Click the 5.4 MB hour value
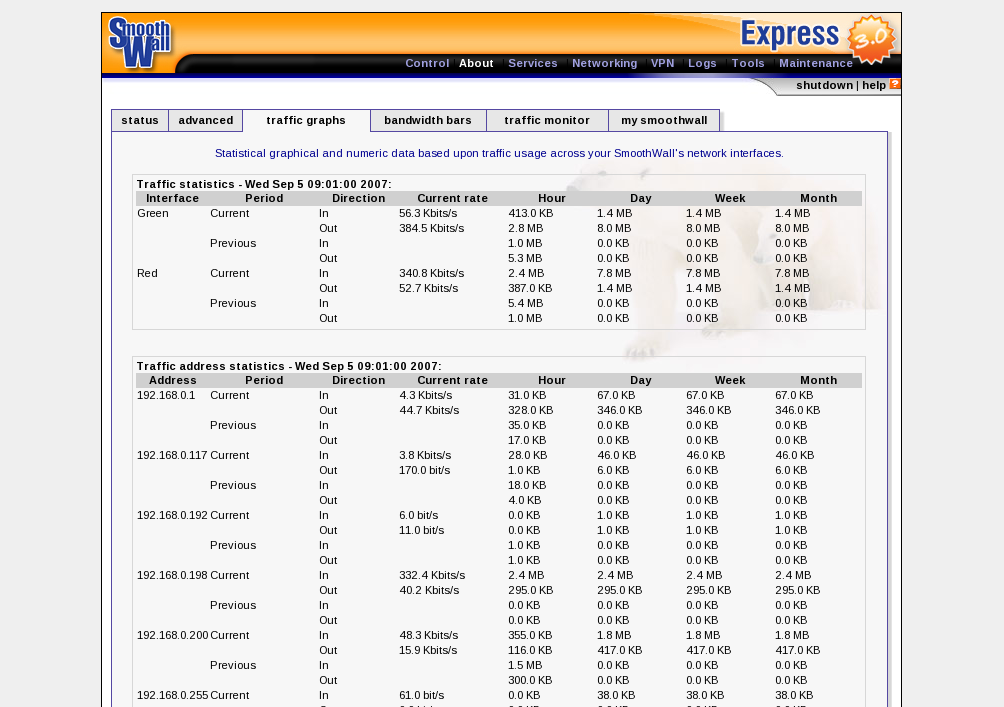 pyautogui.click(x=526, y=304)
